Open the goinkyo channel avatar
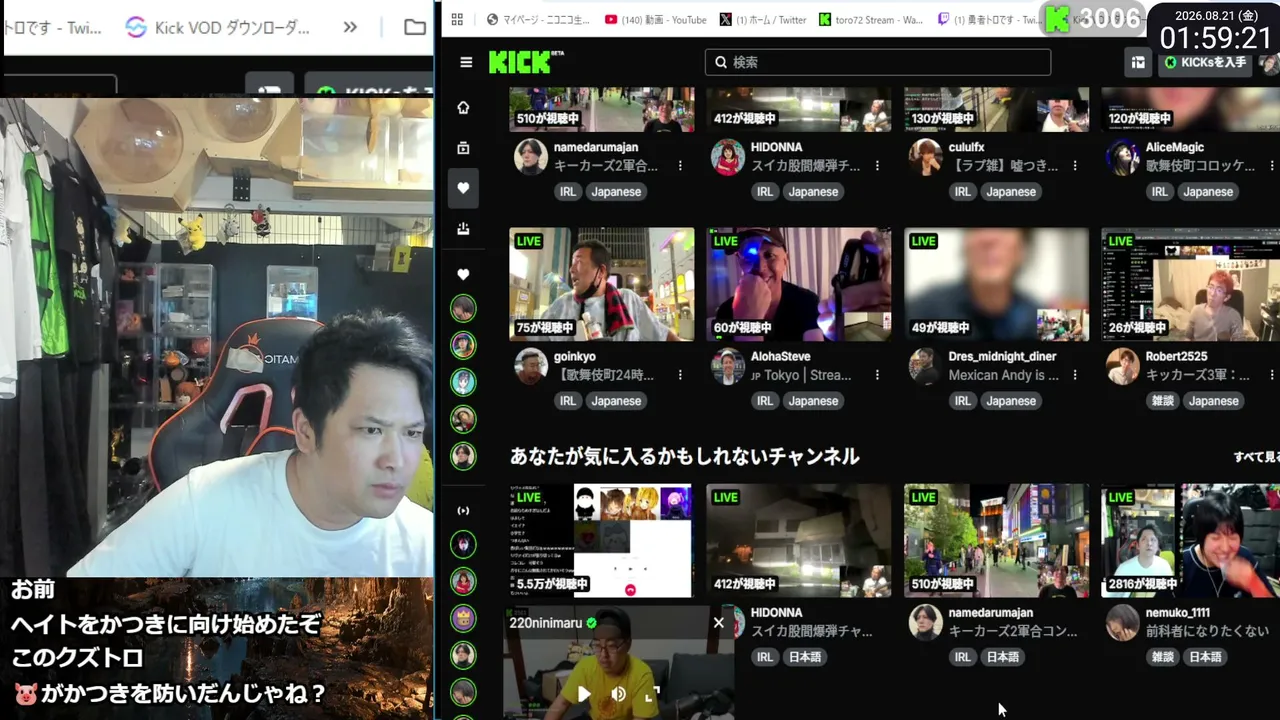Screen dimensions: 1280x720 tap(530, 367)
